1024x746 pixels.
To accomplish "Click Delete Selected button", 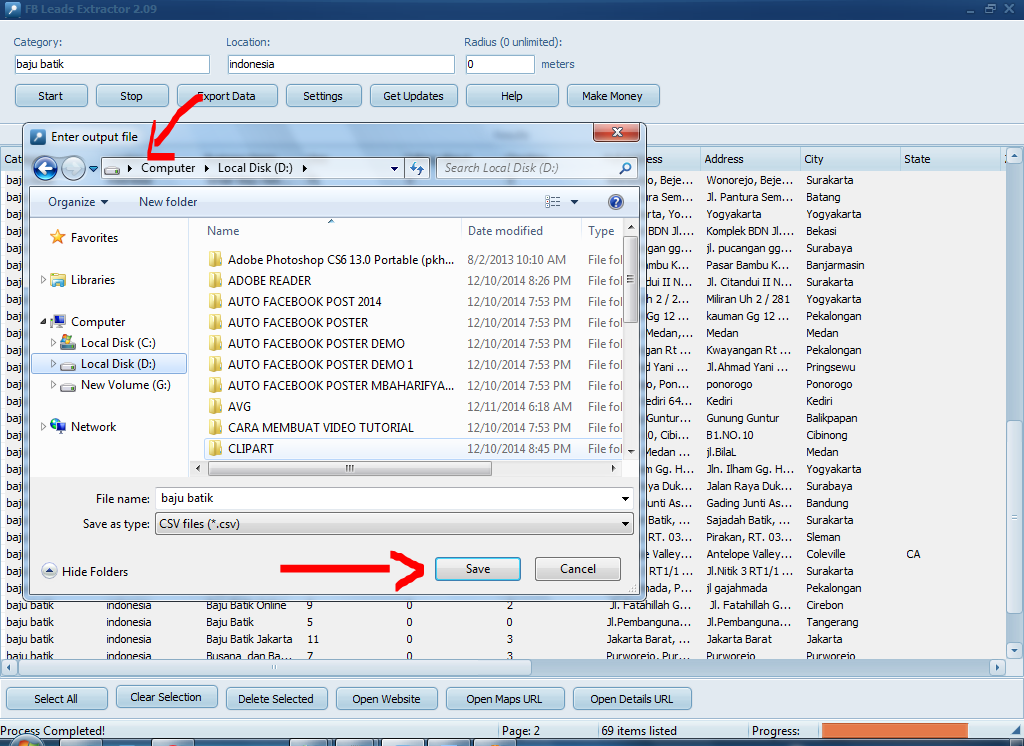I will pos(276,699).
